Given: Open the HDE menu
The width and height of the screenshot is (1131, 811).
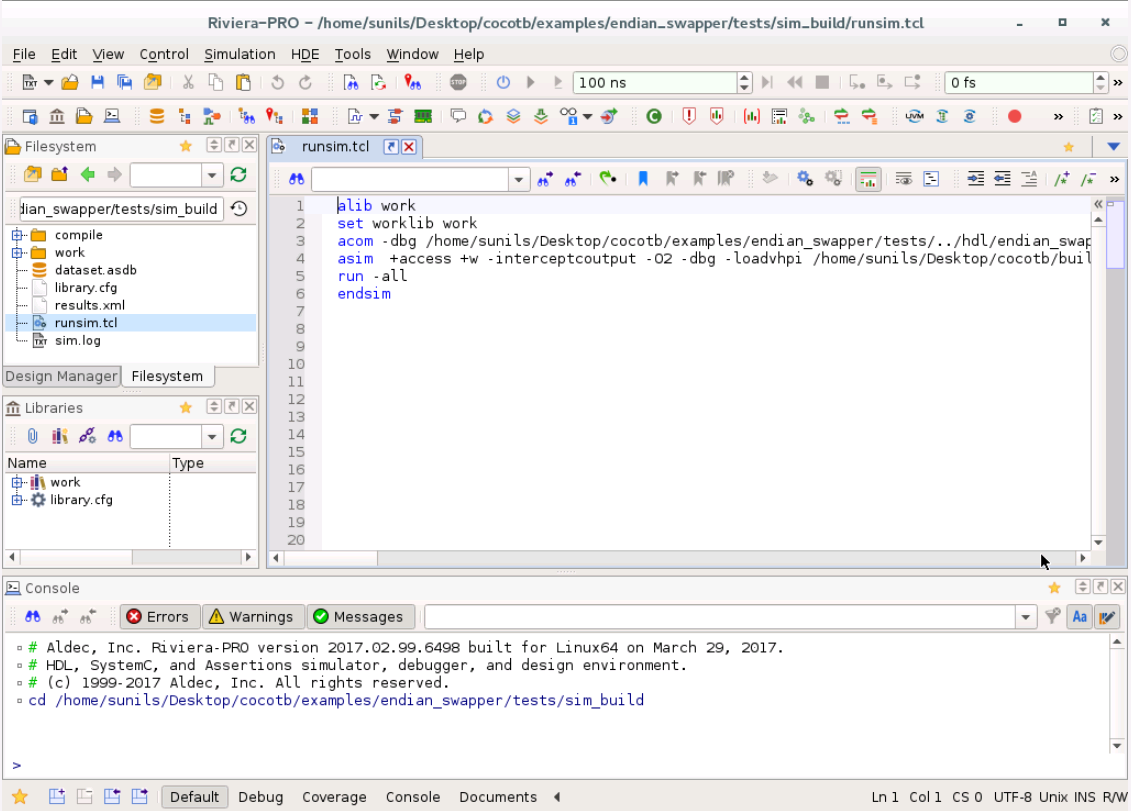Looking at the screenshot, I should pyautogui.click(x=305, y=54).
